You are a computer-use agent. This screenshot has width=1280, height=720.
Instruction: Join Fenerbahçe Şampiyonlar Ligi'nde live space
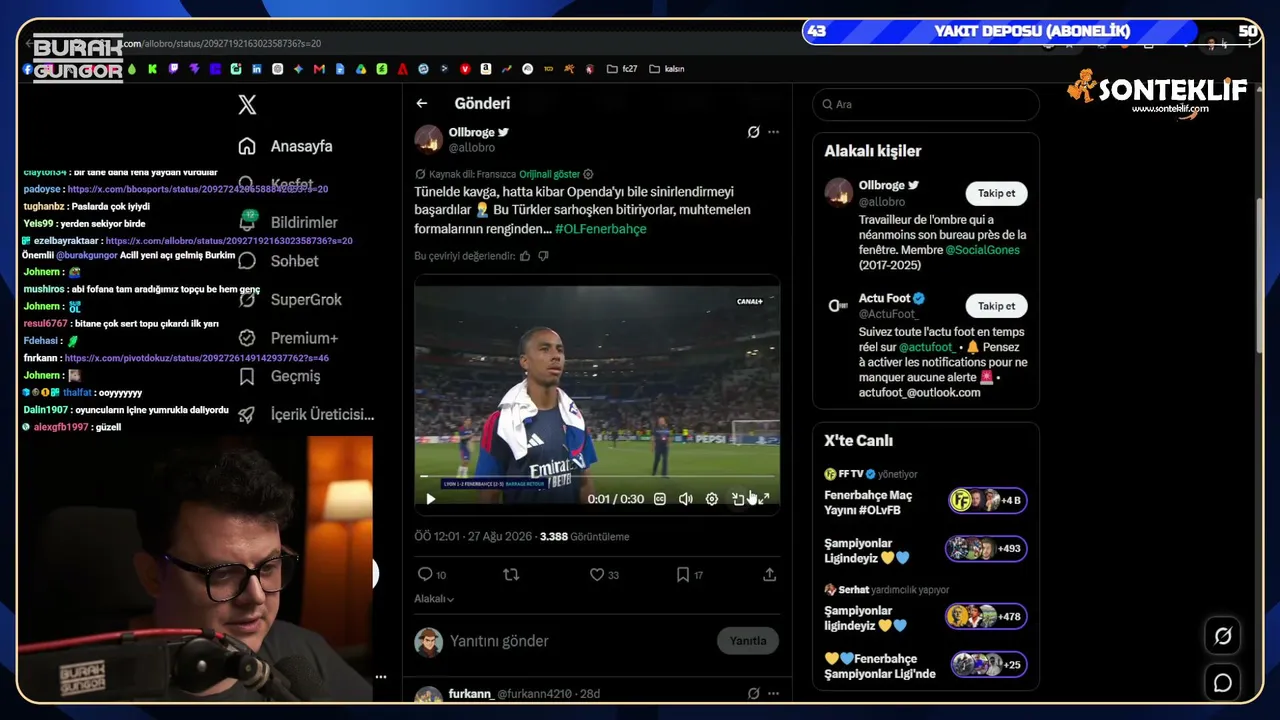point(925,665)
